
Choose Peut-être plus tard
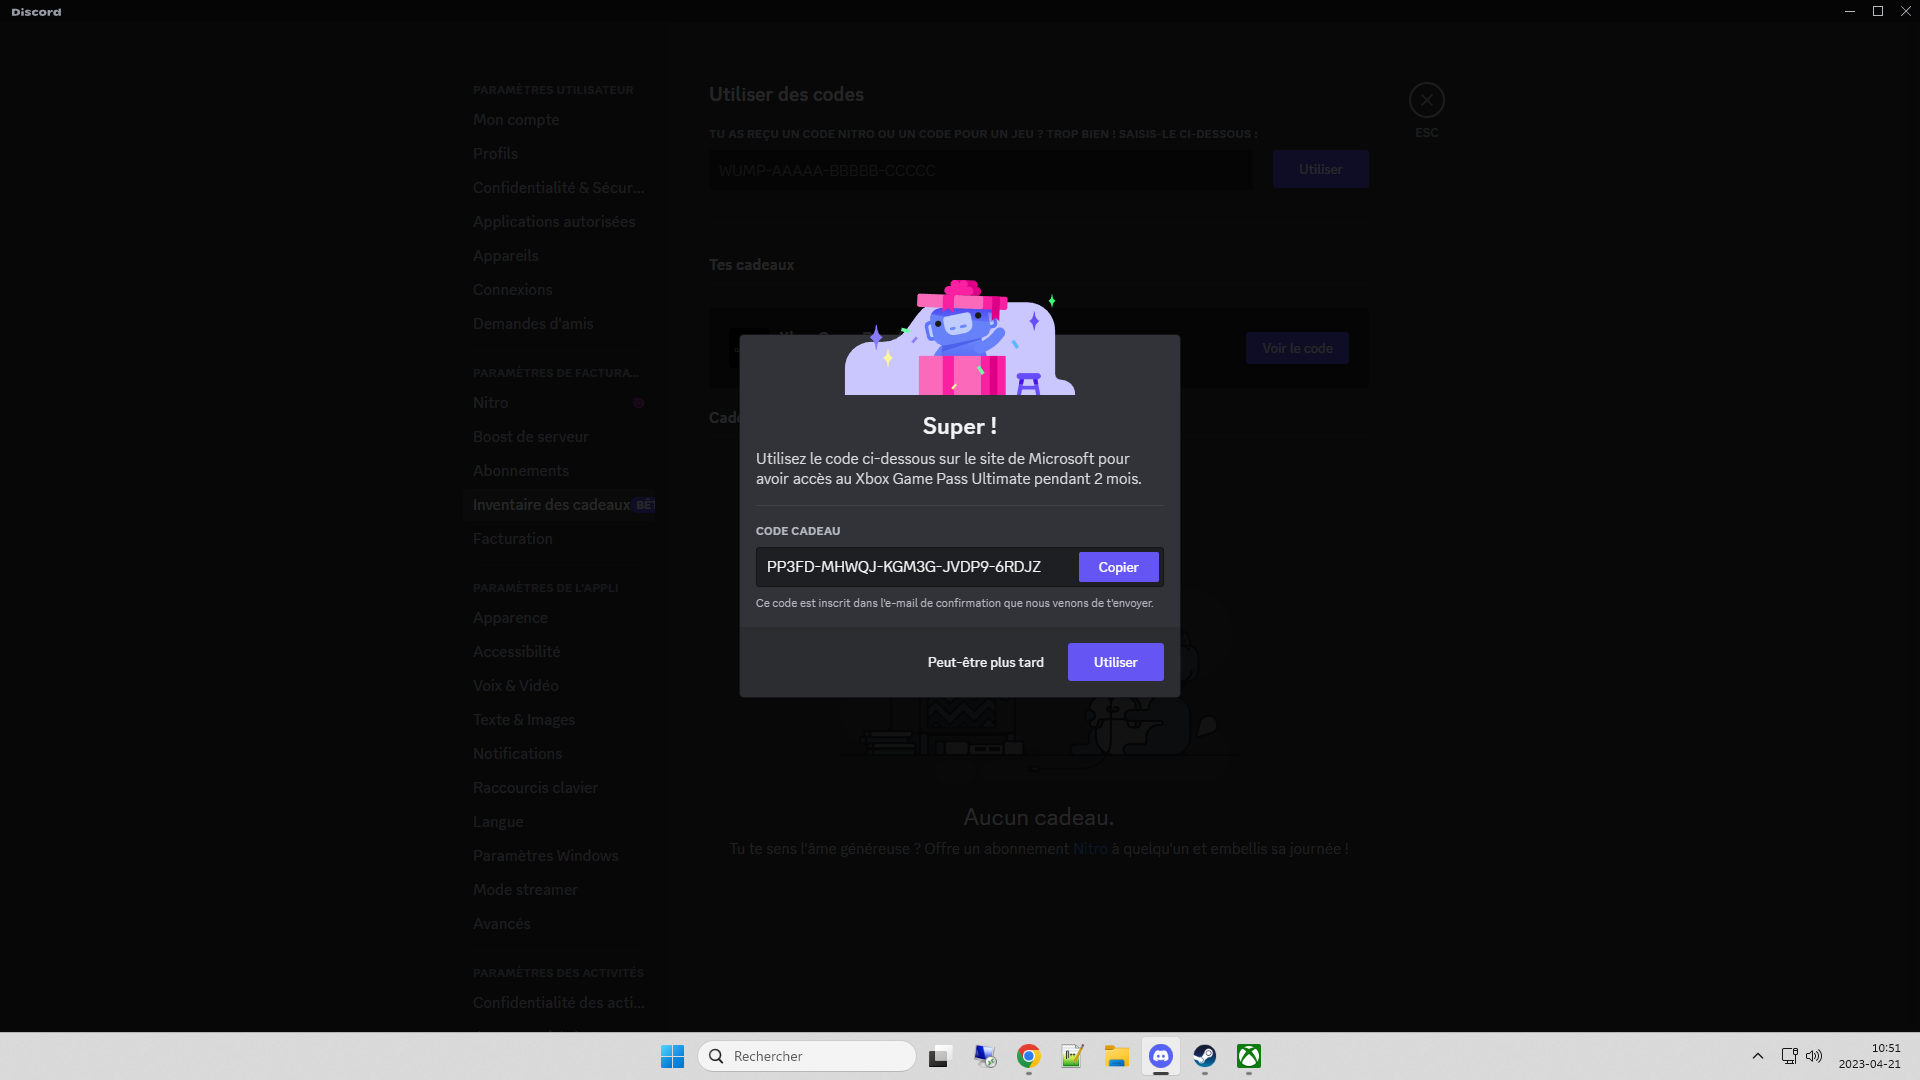985,662
